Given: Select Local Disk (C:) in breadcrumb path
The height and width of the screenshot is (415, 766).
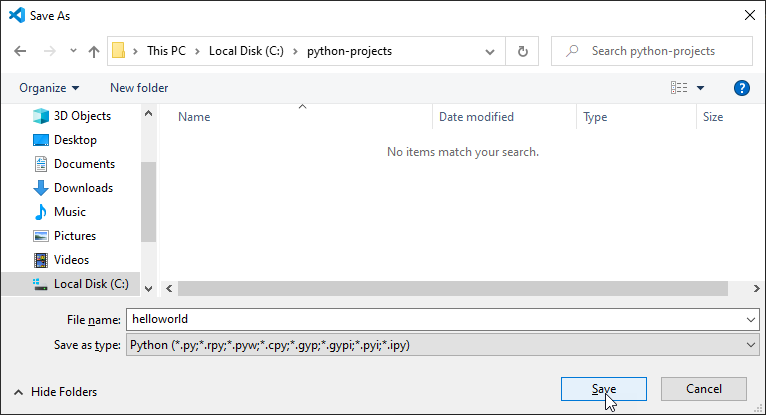Looking at the screenshot, I should pos(246,51).
